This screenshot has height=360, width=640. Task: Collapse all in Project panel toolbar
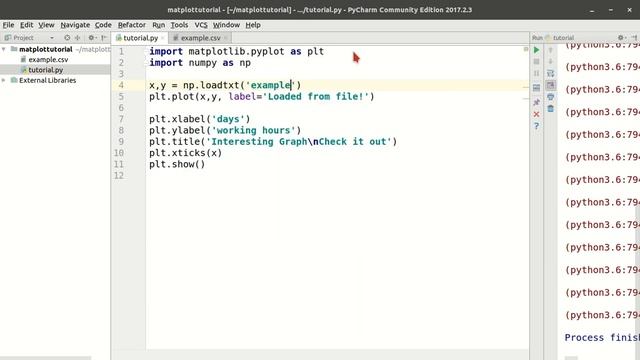coord(78,38)
